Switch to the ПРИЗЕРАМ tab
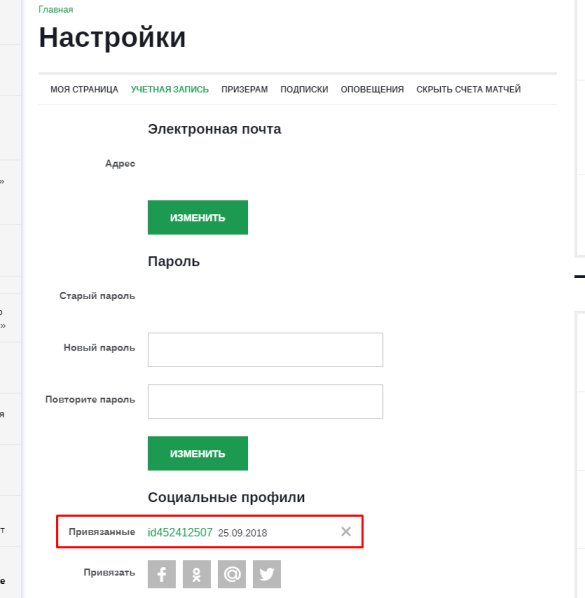The width and height of the screenshot is (585, 598). 244,89
